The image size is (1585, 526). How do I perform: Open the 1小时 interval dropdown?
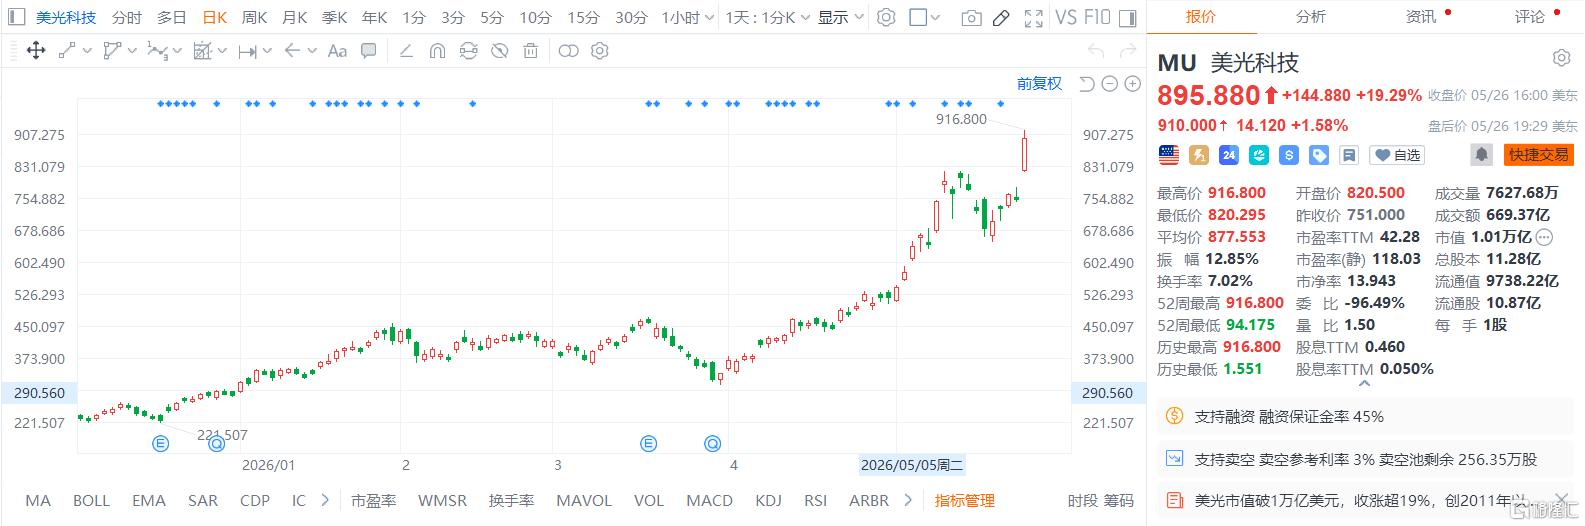pyautogui.click(x=688, y=17)
